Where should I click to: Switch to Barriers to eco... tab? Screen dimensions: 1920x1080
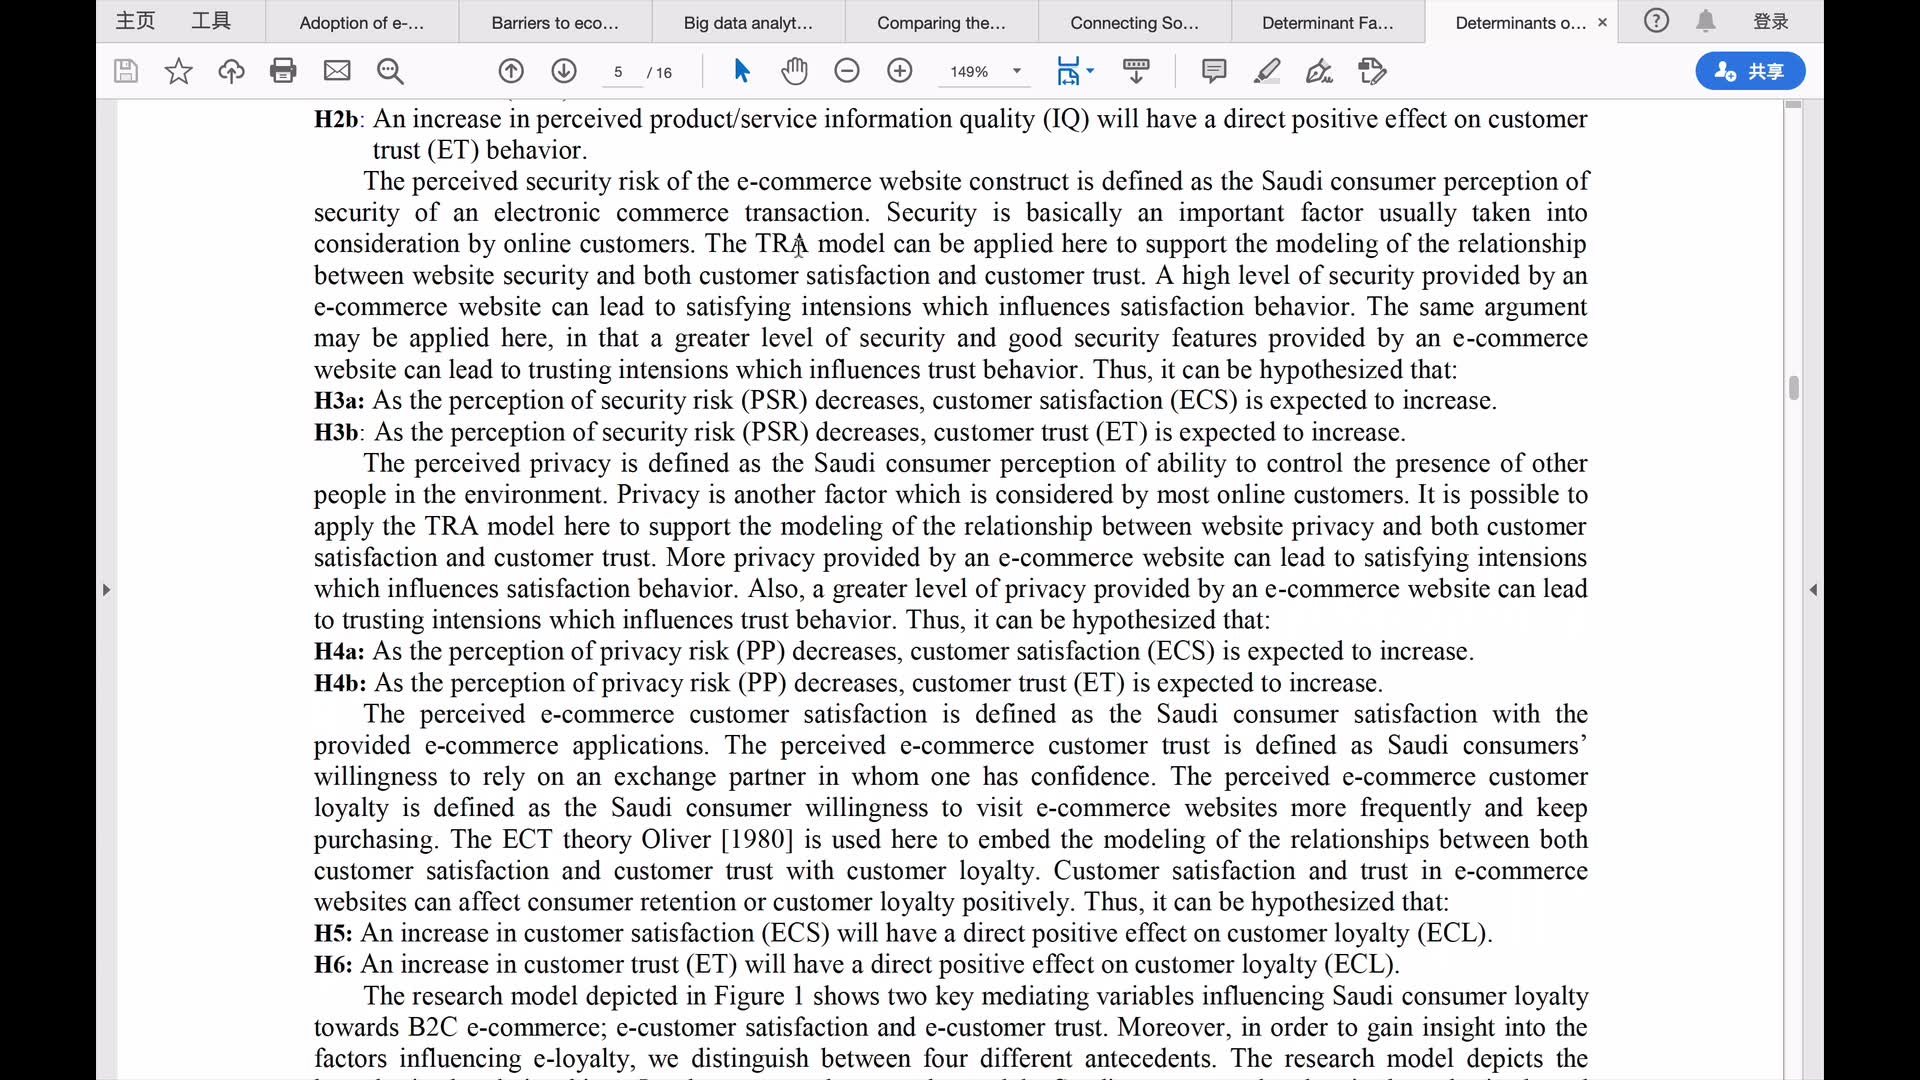pos(555,22)
